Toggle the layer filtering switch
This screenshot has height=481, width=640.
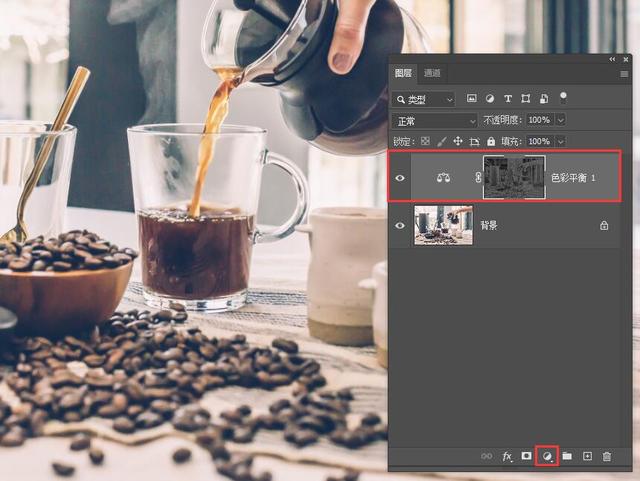click(563, 98)
